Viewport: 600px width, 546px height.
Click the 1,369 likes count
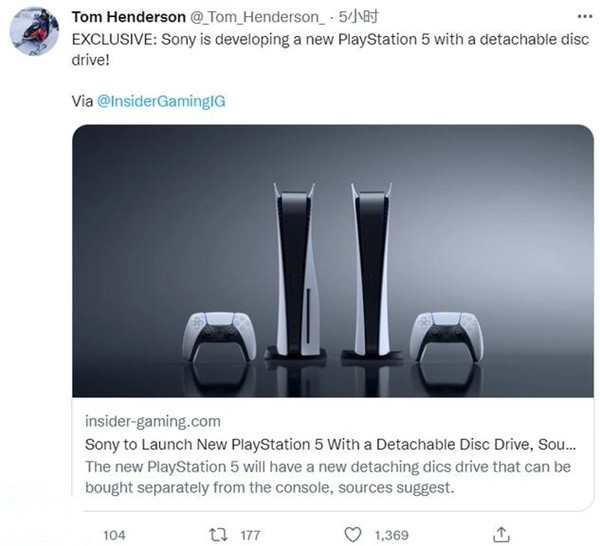[391, 535]
